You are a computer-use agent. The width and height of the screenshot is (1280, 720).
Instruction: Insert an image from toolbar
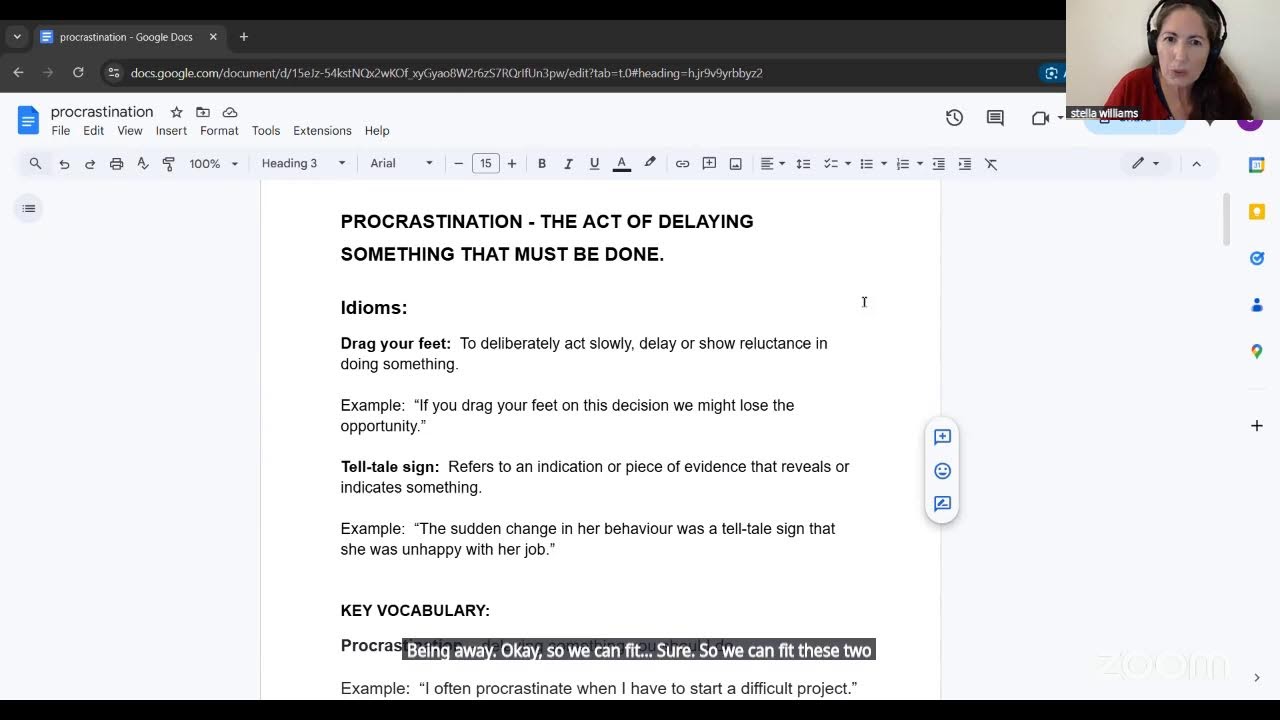[x=735, y=163]
